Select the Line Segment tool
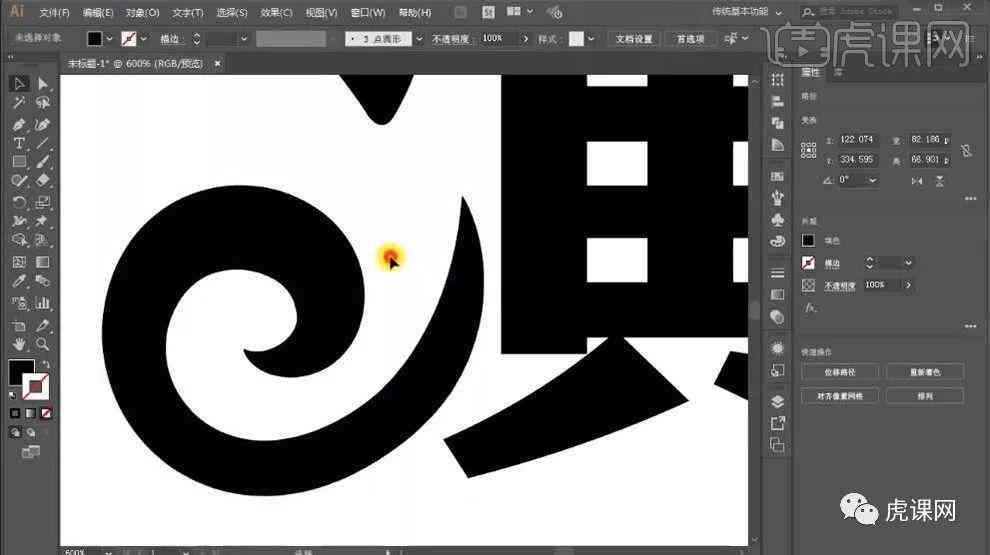 click(42, 143)
